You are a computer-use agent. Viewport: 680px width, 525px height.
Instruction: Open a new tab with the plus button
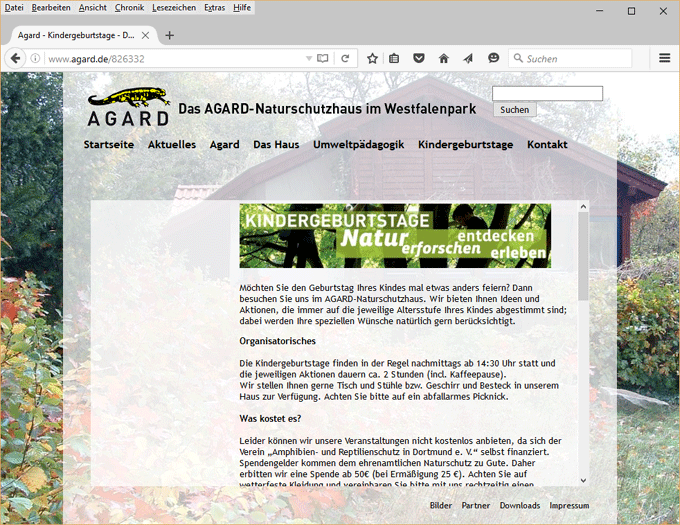170,36
